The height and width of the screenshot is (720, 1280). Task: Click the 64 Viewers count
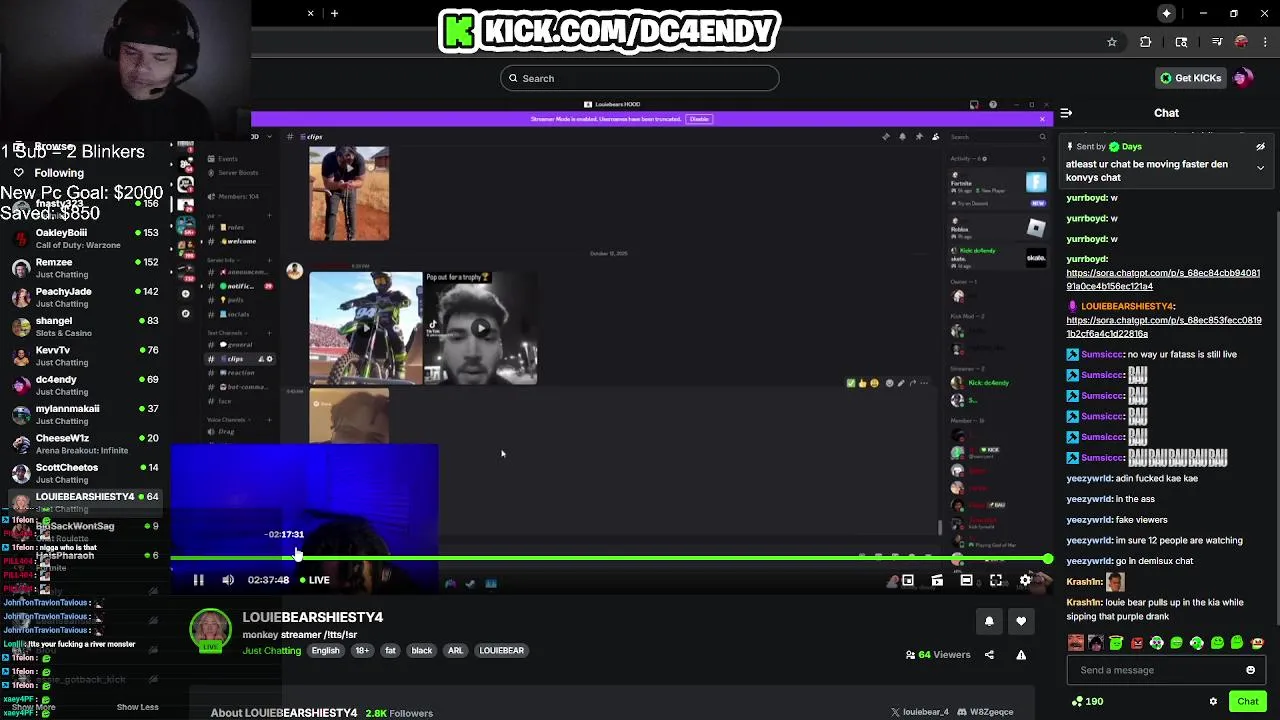click(x=938, y=655)
